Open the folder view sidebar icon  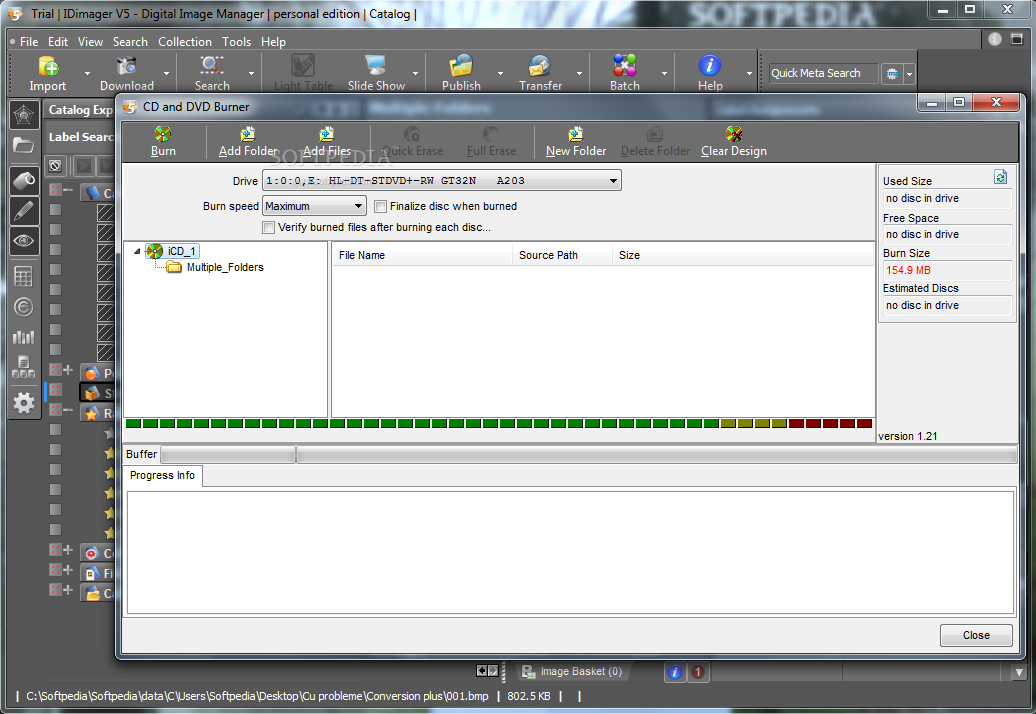pos(24,145)
